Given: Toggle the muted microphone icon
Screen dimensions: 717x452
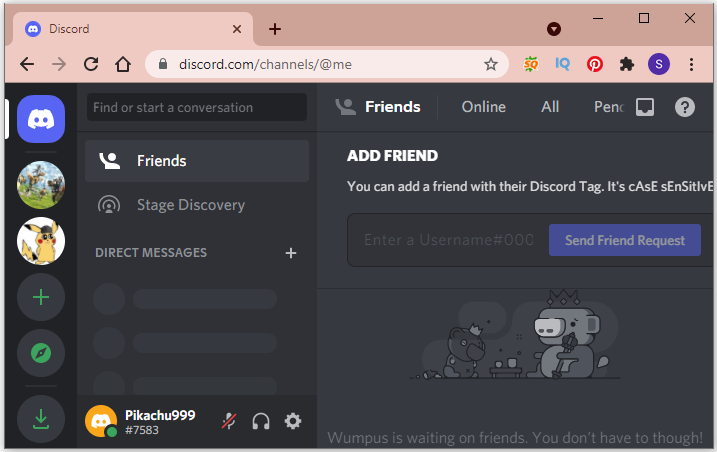Looking at the screenshot, I should pyautogui.click(x=229, y=421).
